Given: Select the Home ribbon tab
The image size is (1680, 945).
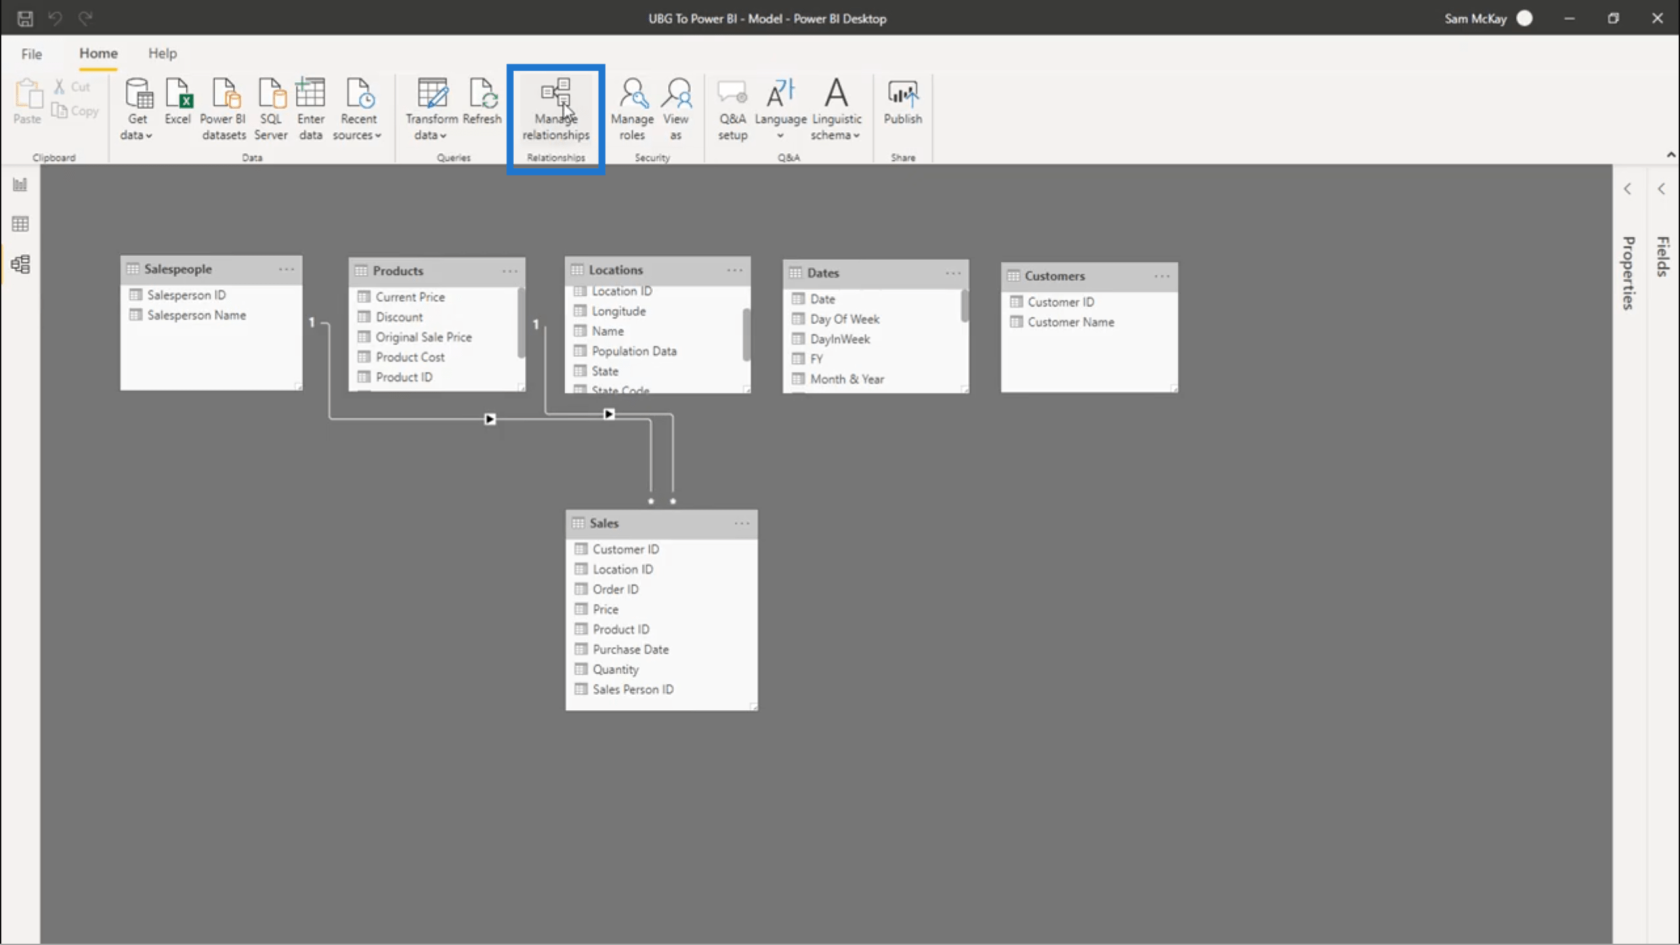Looking at the screenshot, I should [x=98, y=53].
